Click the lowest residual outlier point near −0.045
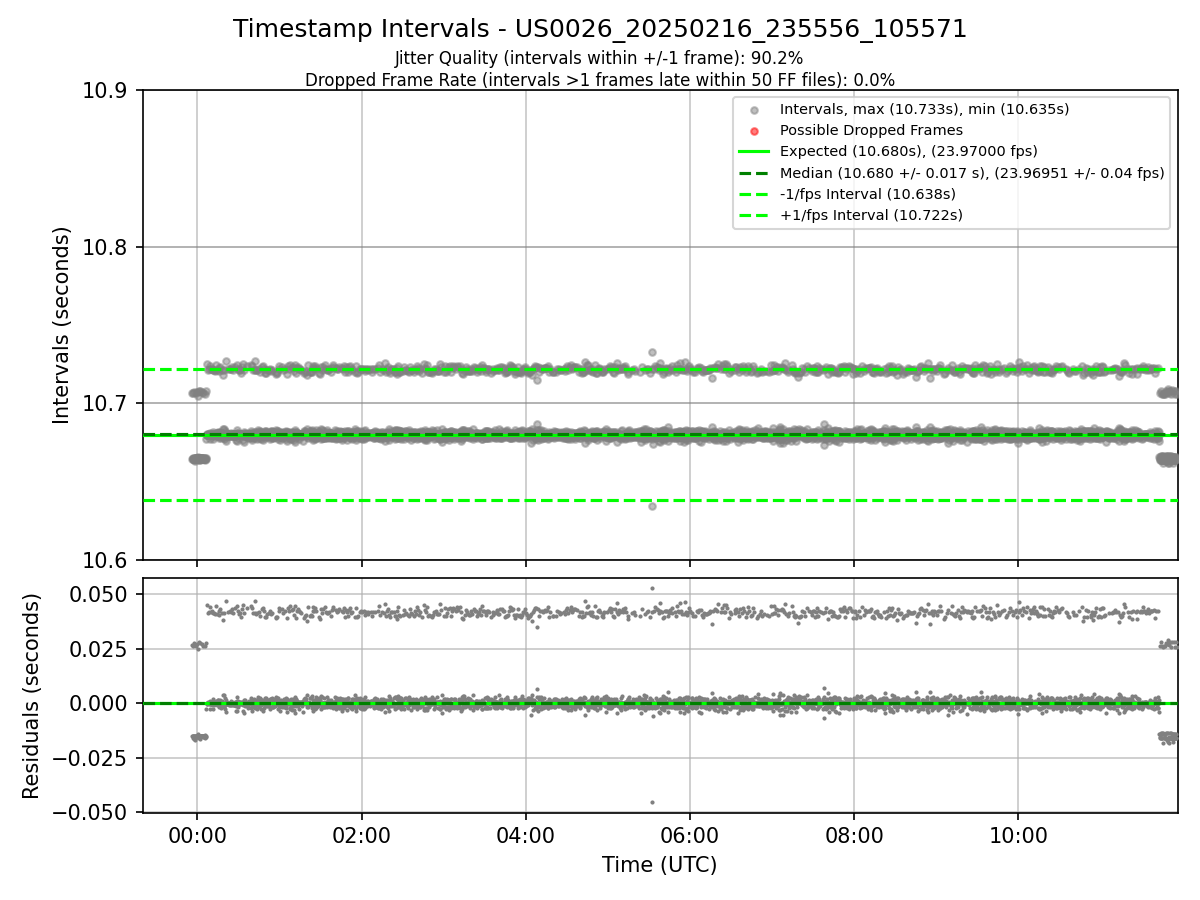This screenshot has width=1200, height=900. 652,802
